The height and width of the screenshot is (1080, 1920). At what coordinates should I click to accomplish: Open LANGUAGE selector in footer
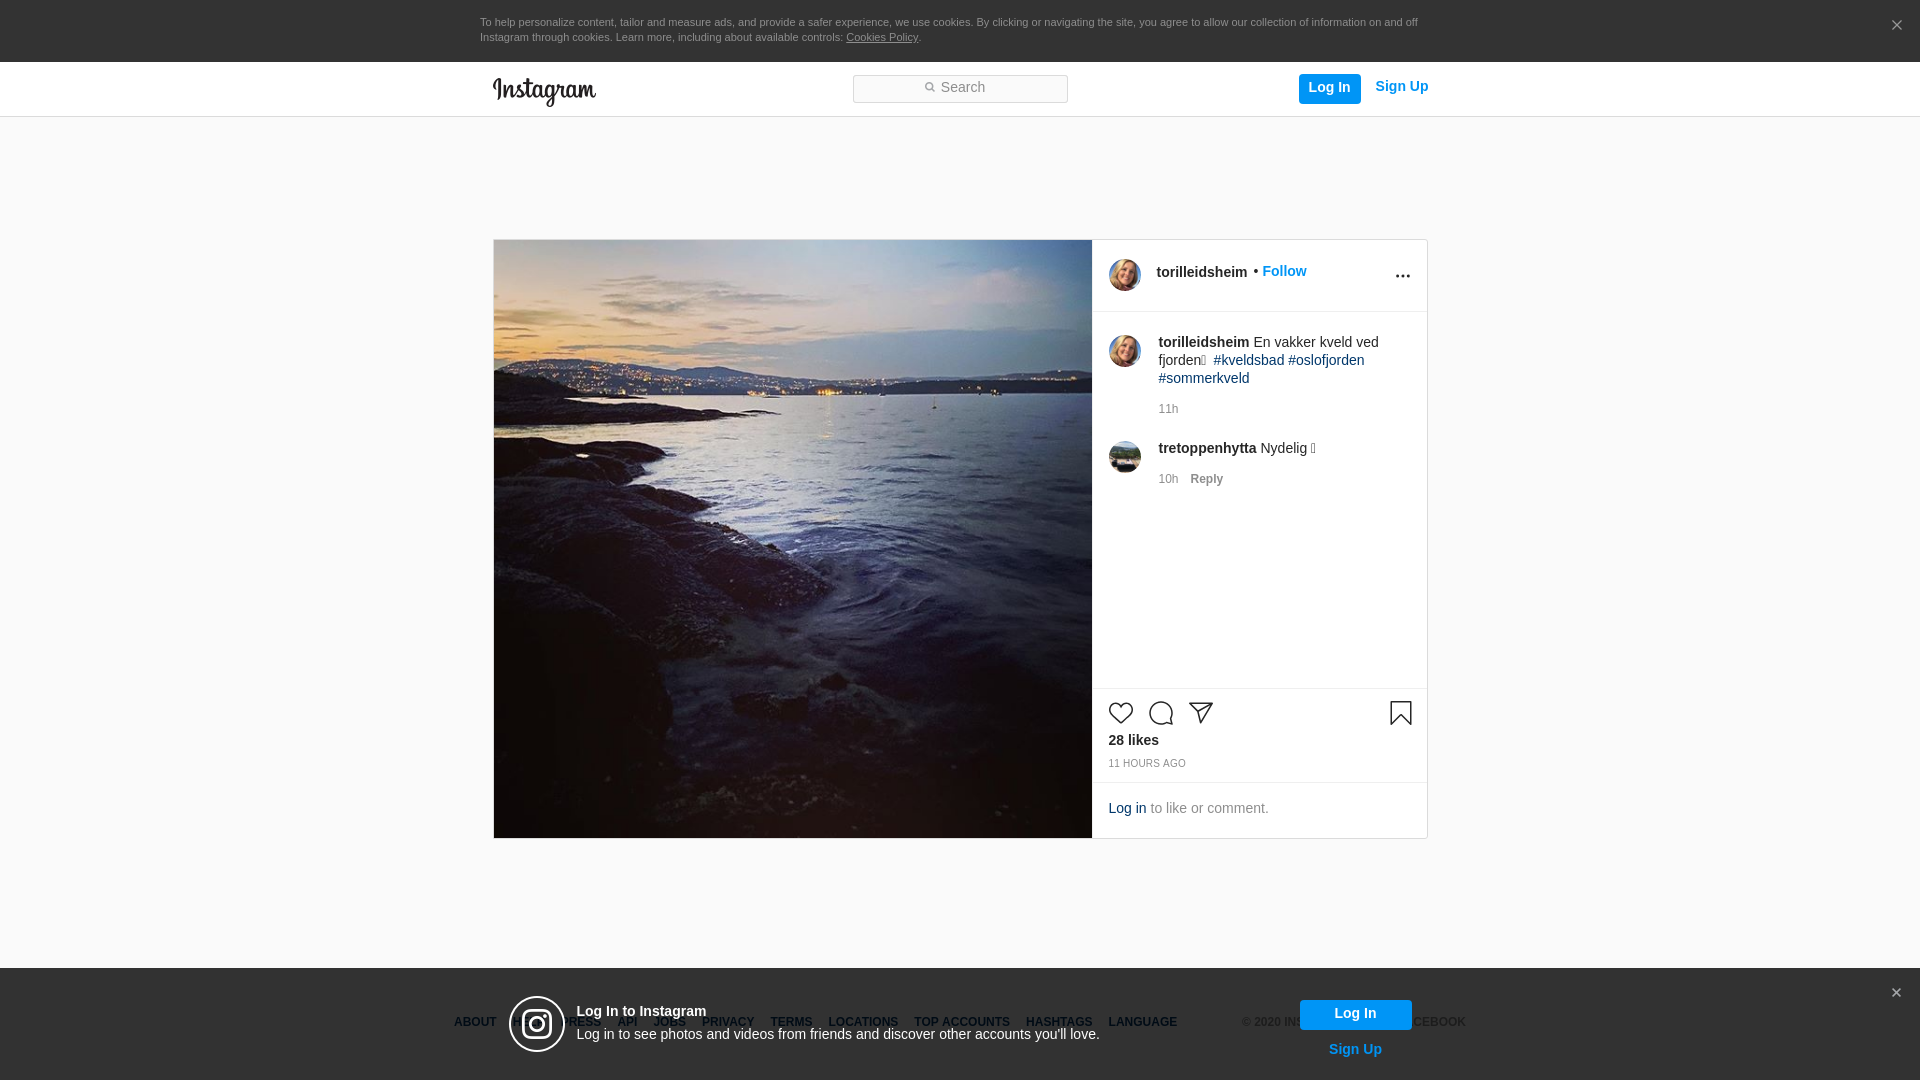pos(1142,1022)
